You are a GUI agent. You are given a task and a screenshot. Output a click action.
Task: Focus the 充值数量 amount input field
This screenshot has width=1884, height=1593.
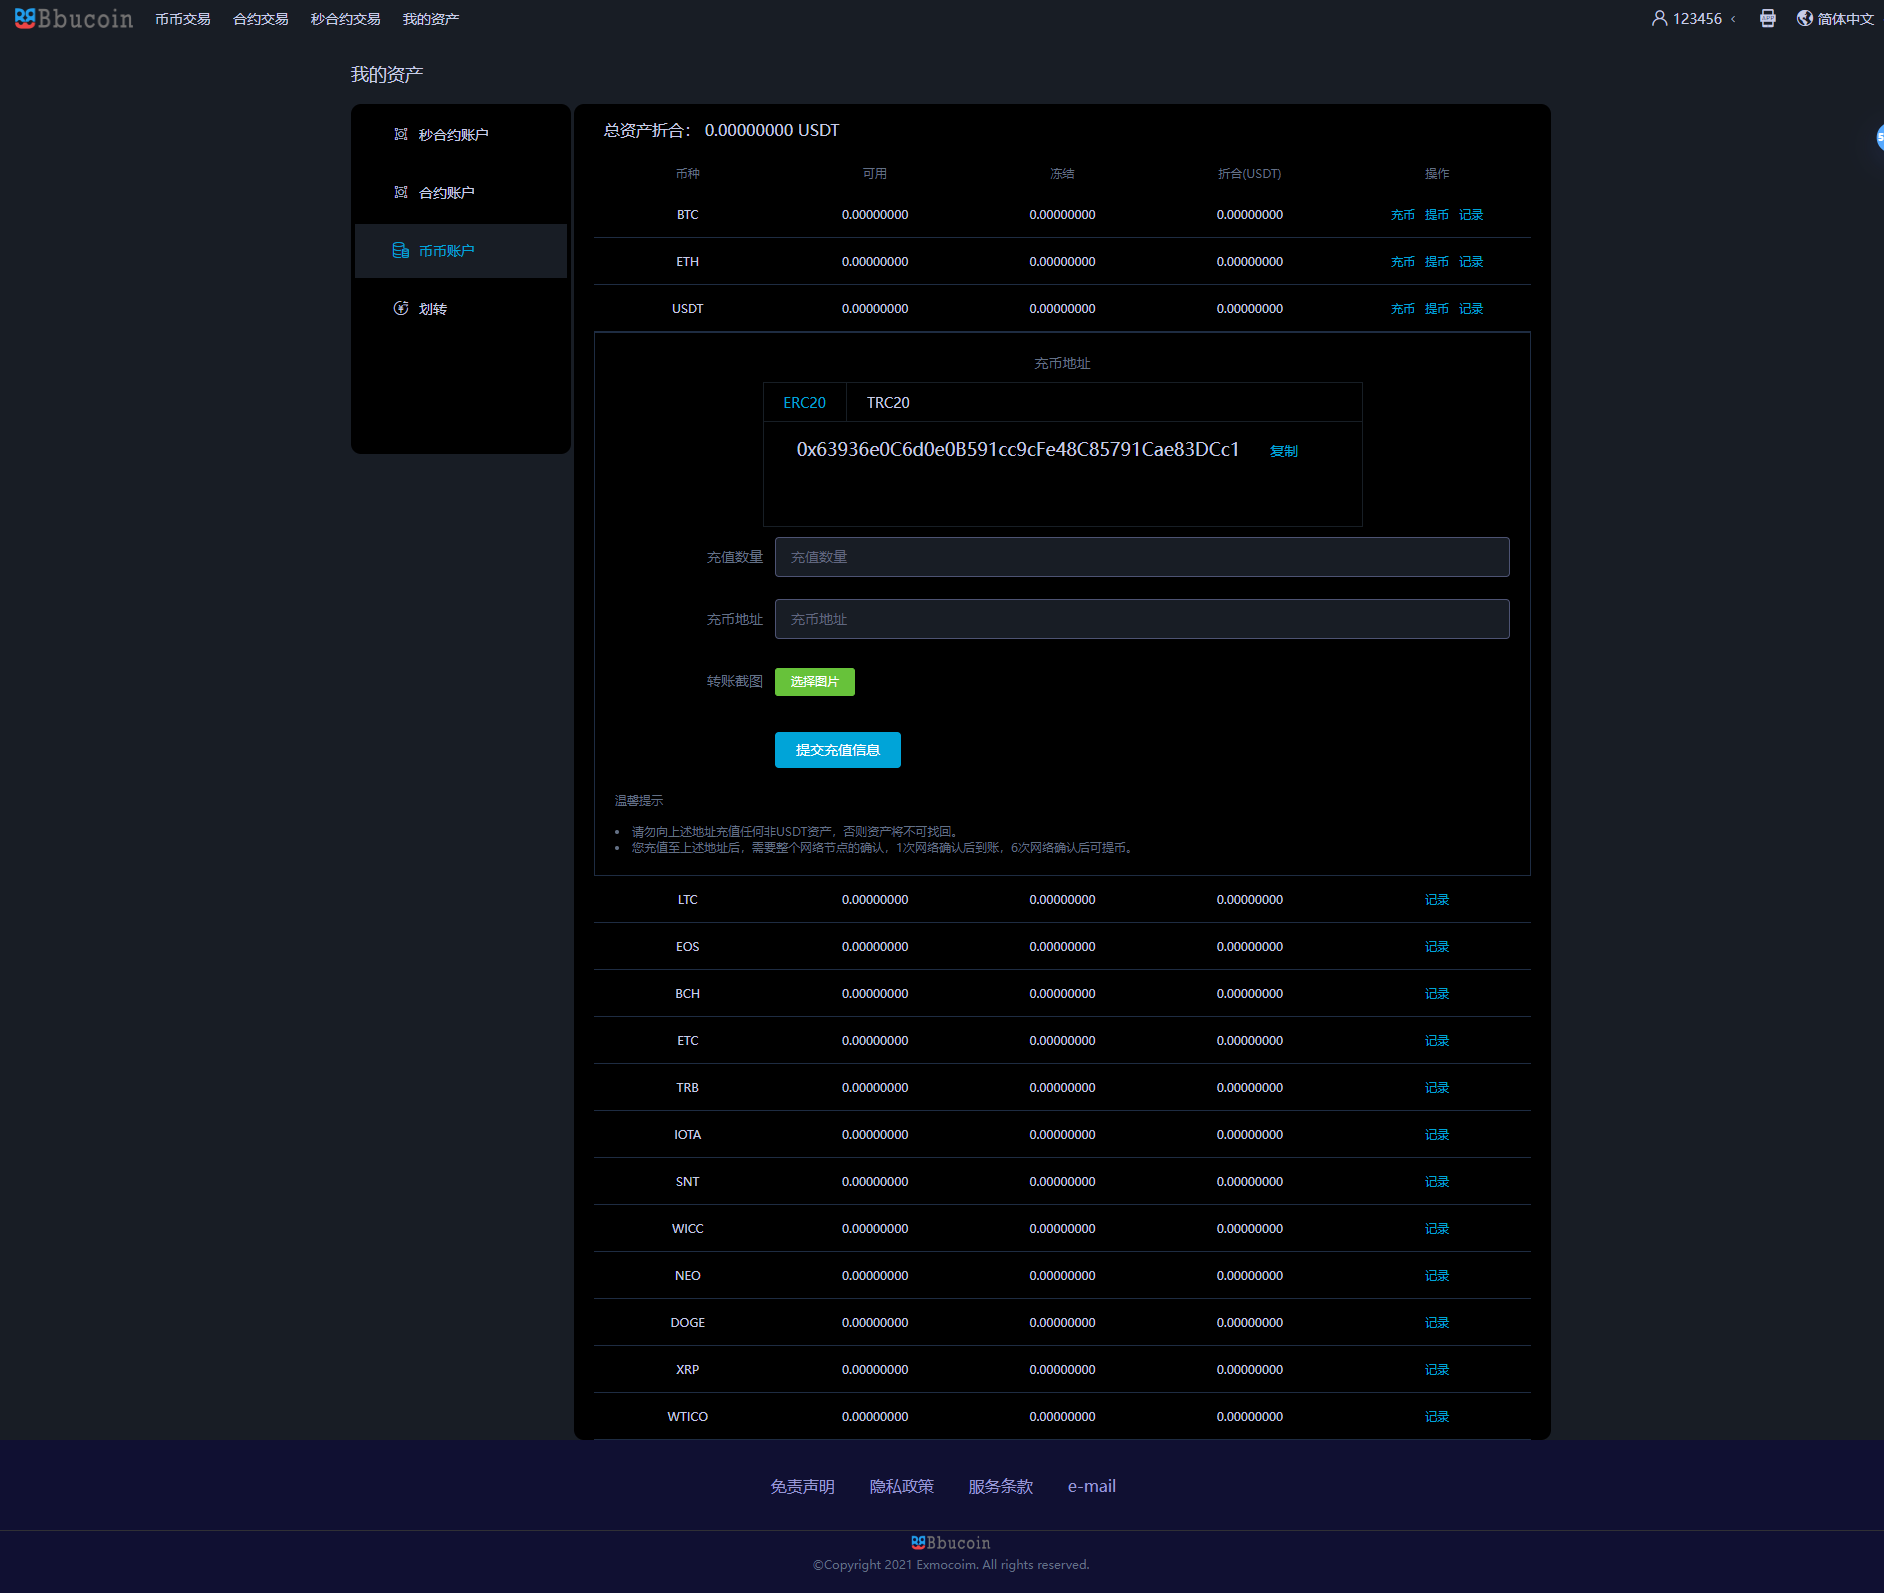(x=1141, y=557)
